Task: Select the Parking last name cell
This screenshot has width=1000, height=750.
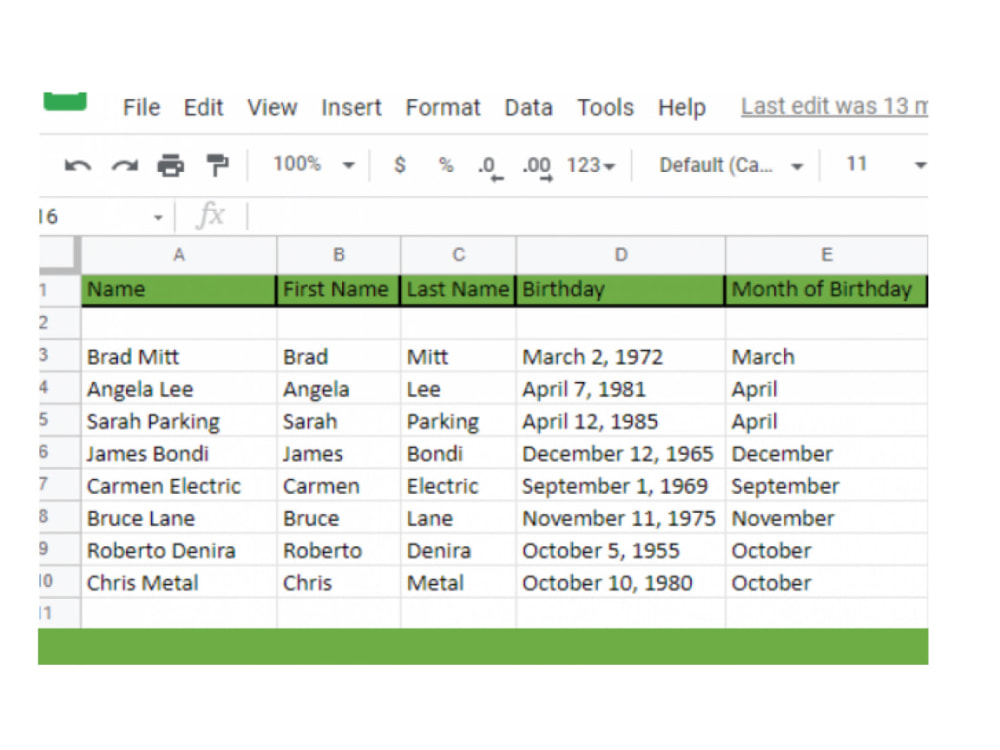Action: pyautogui.click(x=459, y=422)
